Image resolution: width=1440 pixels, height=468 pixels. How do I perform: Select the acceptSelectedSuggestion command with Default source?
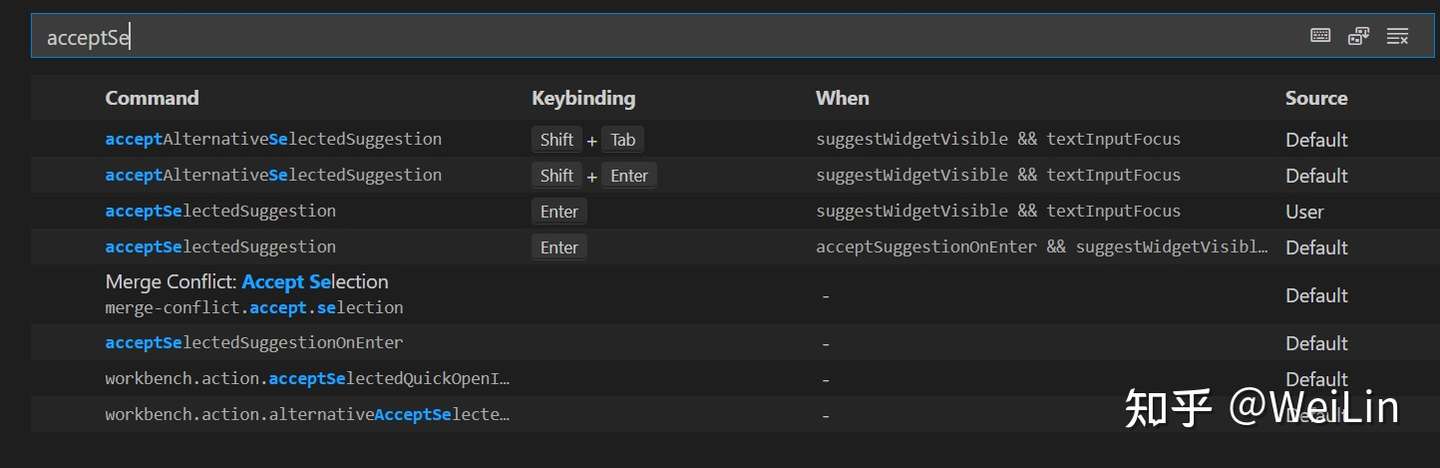coord(220,247)
